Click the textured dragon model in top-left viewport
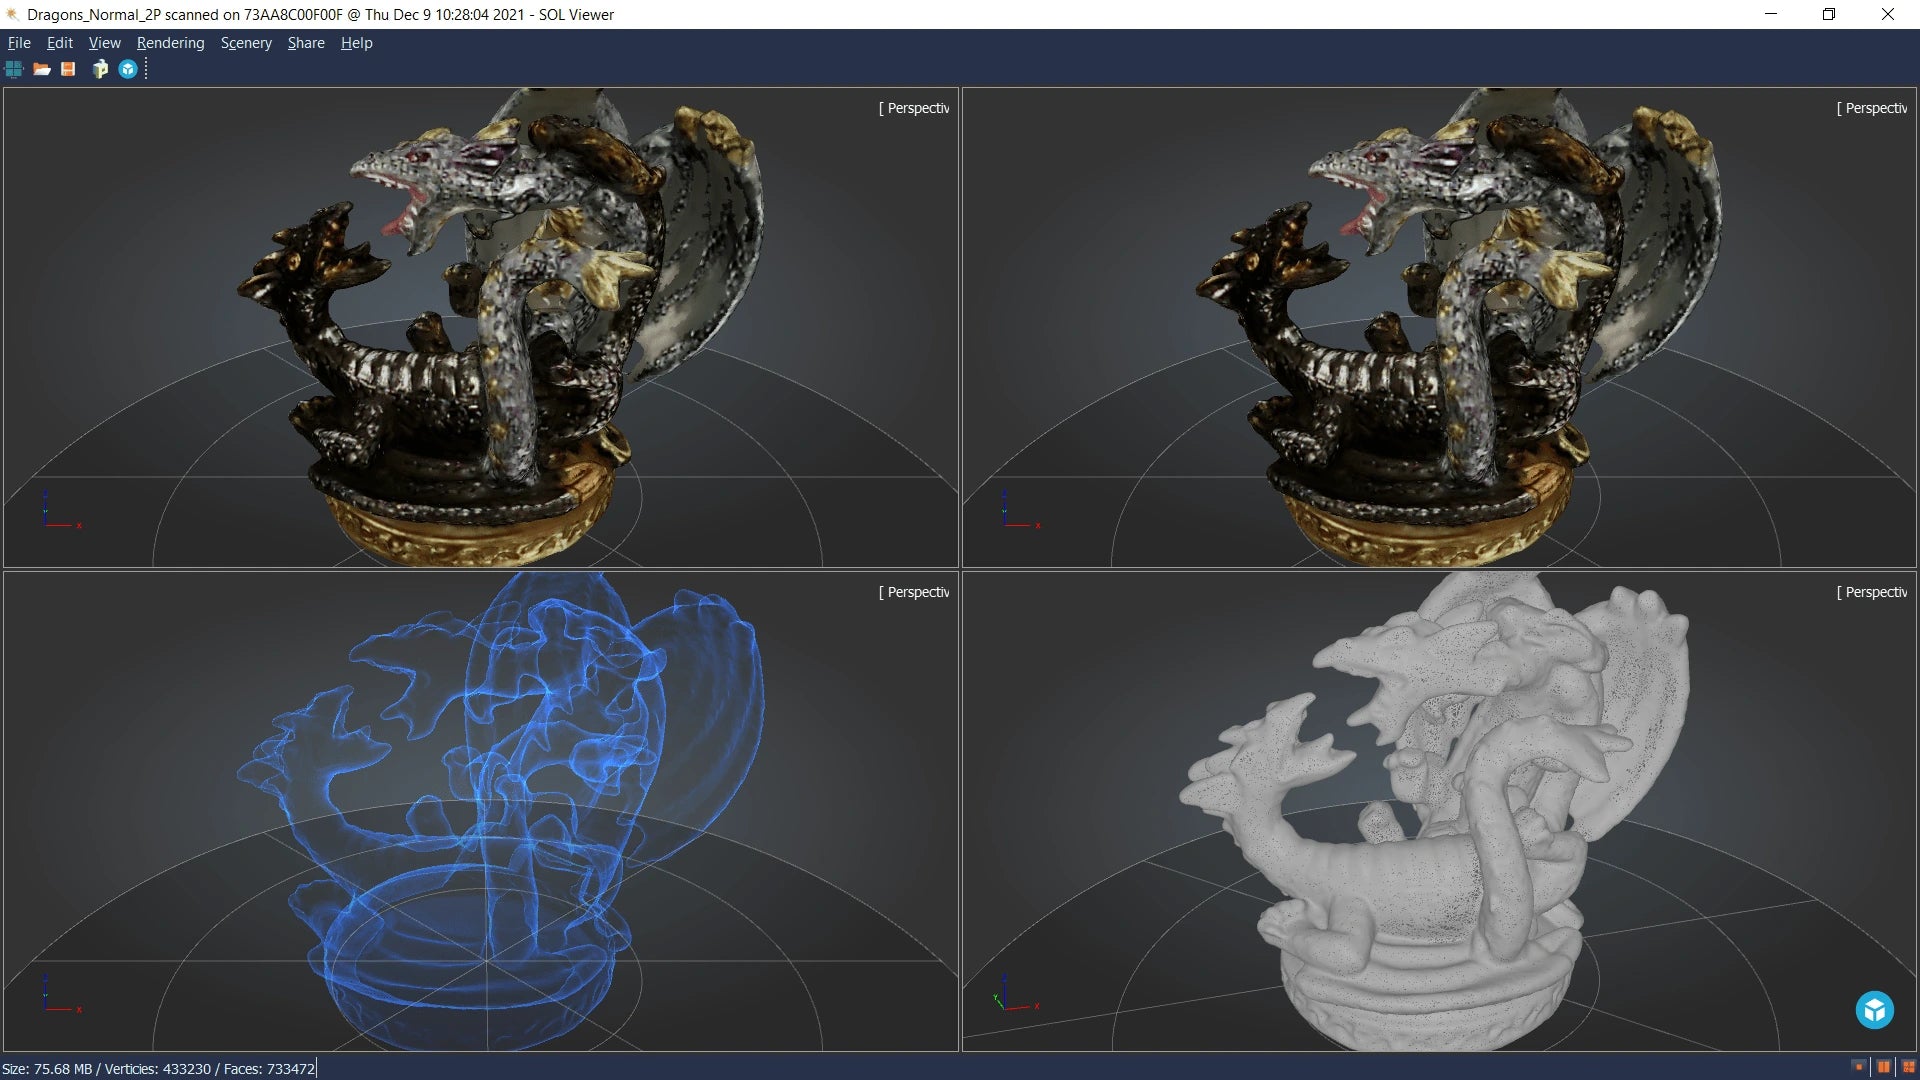Image resolution: width=1920 pixels, height=1080 pixels. pyautogui.click(x=500, y=330)
